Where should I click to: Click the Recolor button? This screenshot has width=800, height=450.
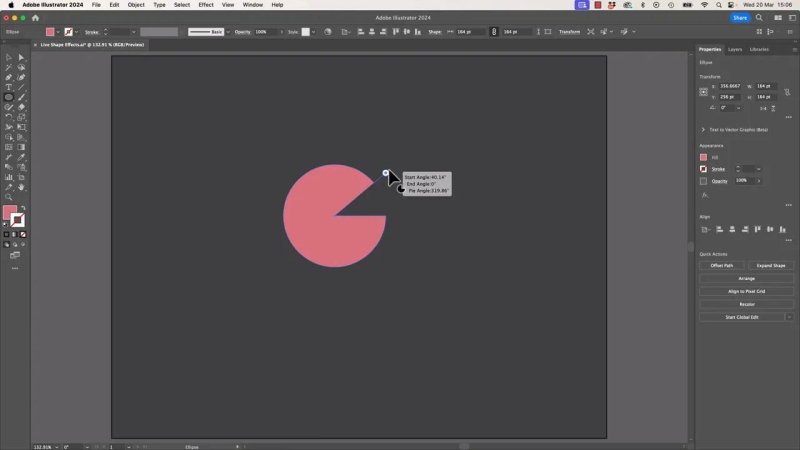(746, 304)
